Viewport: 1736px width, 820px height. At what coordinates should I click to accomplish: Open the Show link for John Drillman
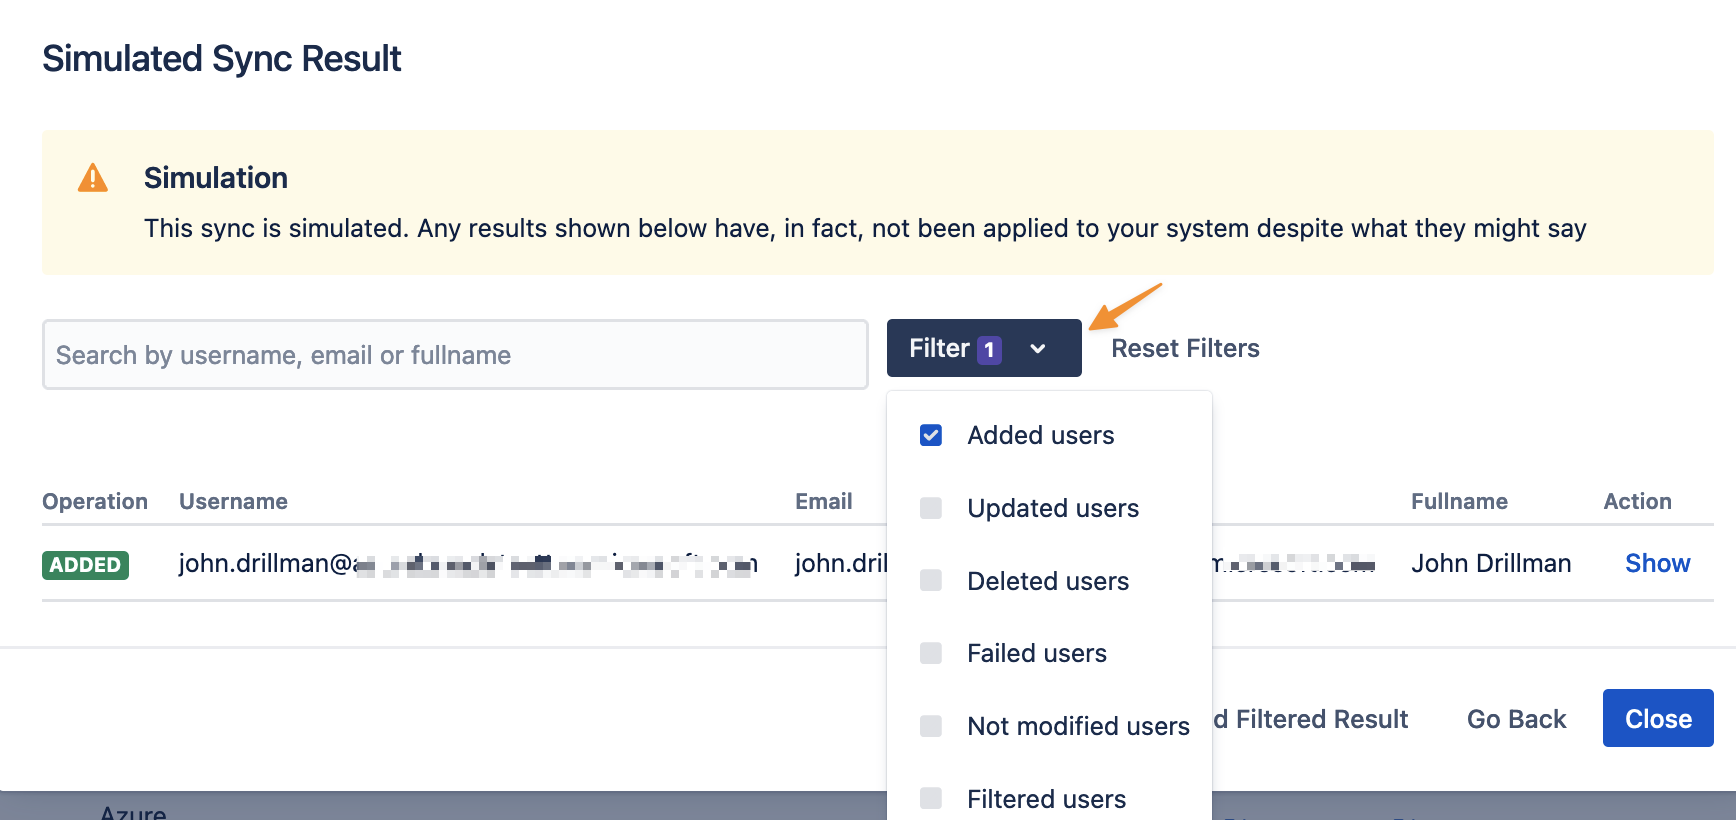coord(1657,564)
